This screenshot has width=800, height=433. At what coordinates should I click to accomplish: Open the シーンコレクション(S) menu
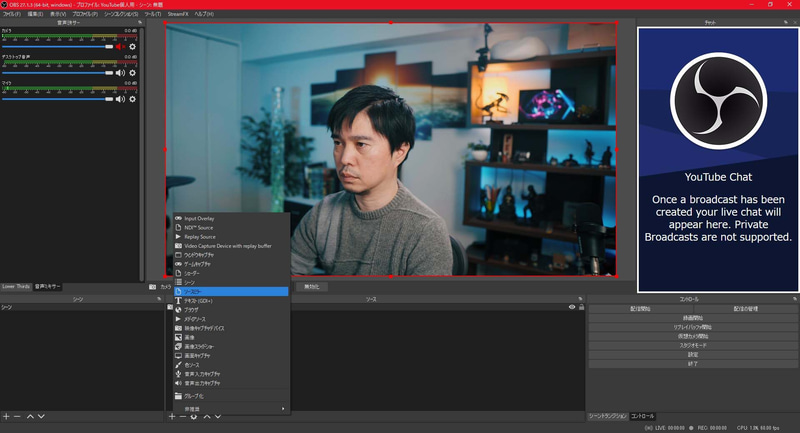point(121,14)
